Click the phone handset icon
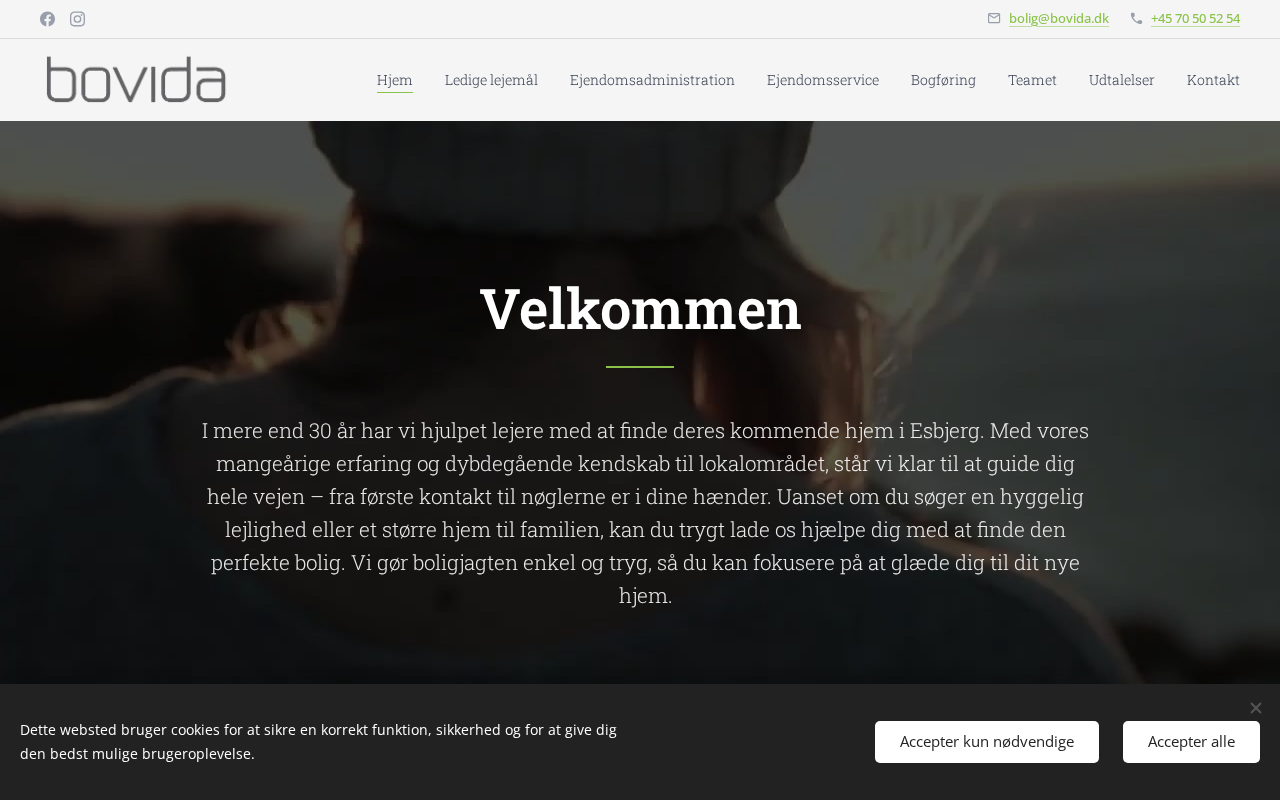The width and height of the screenshot is (1280, 800). tap(1136, 18)
